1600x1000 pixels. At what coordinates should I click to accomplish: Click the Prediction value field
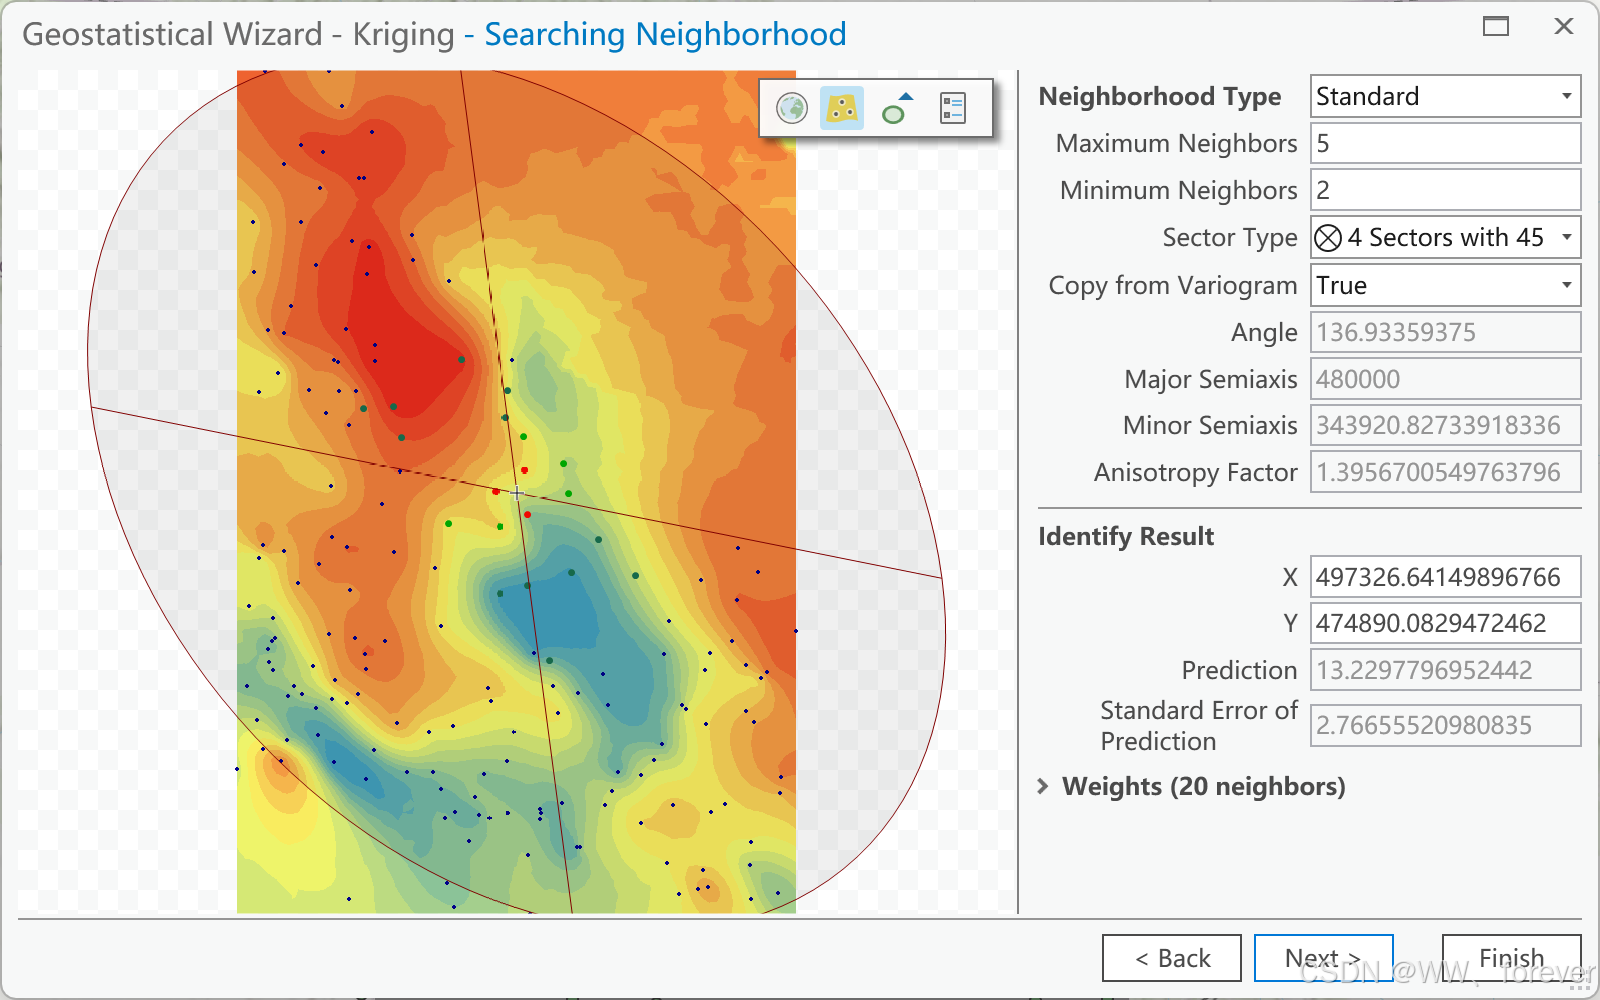(1445, 670)
